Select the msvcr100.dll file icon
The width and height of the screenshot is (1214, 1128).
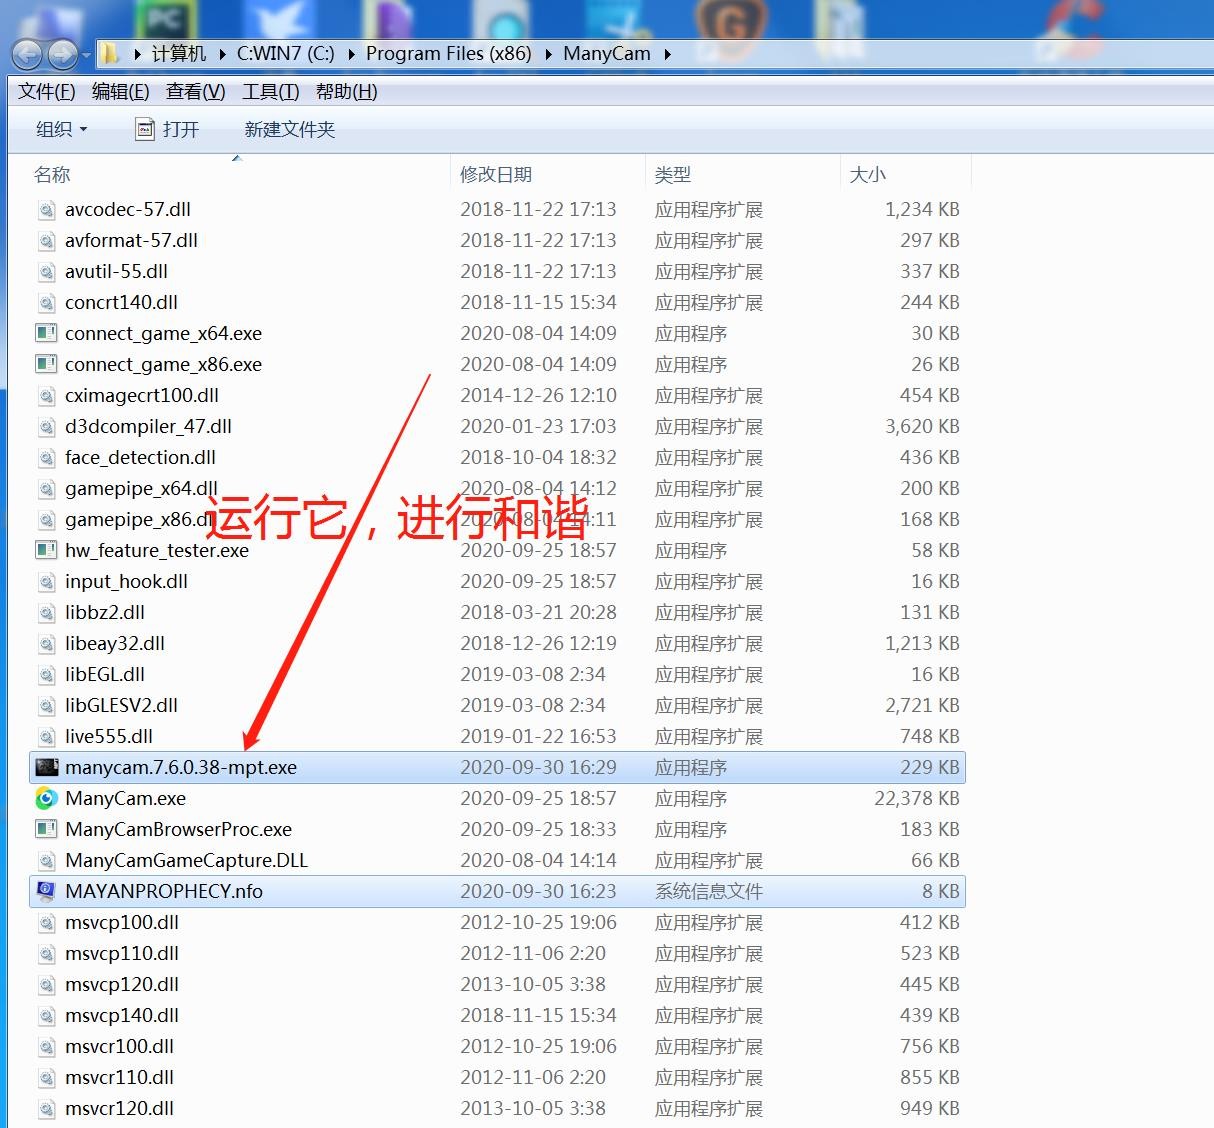point(46,1047)
